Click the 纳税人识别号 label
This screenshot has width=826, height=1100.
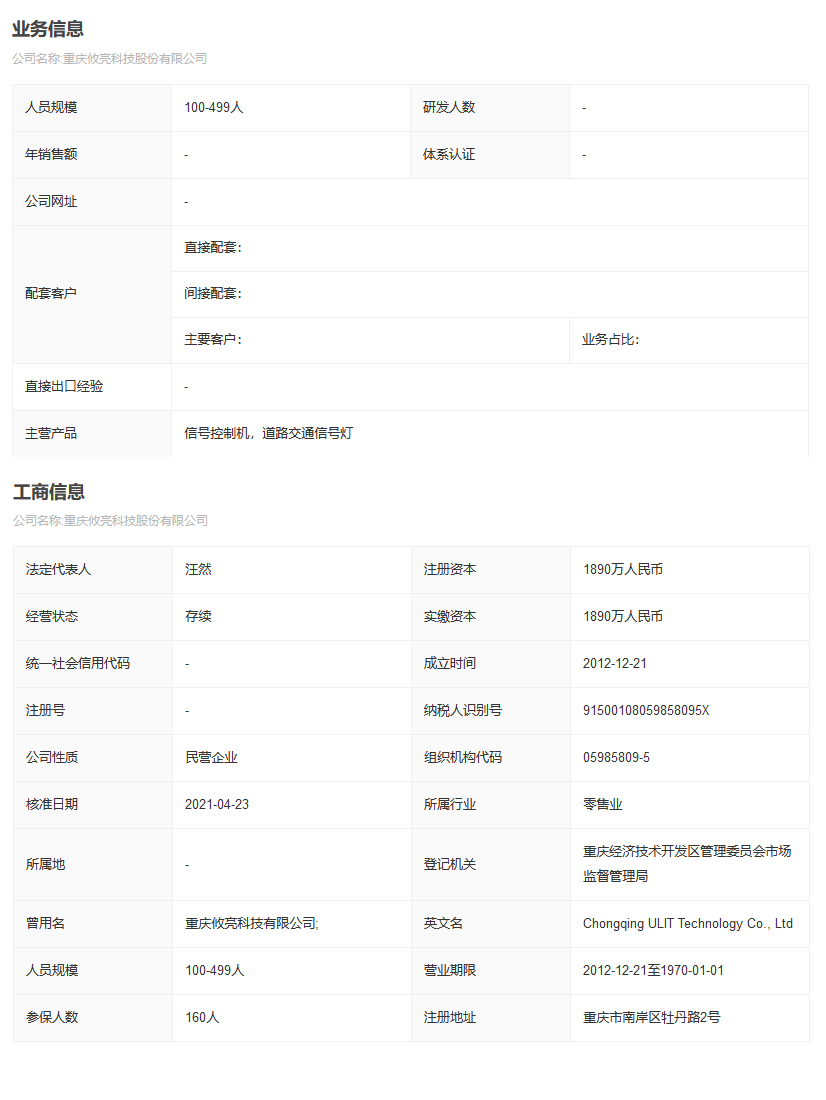click(x=463, y=711)
